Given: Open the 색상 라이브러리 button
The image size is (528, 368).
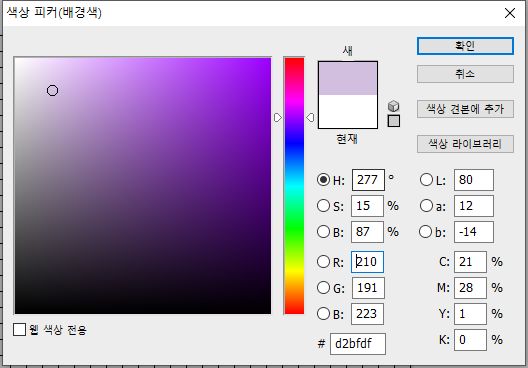Looking at the screenshot, I should click(465, 144).
